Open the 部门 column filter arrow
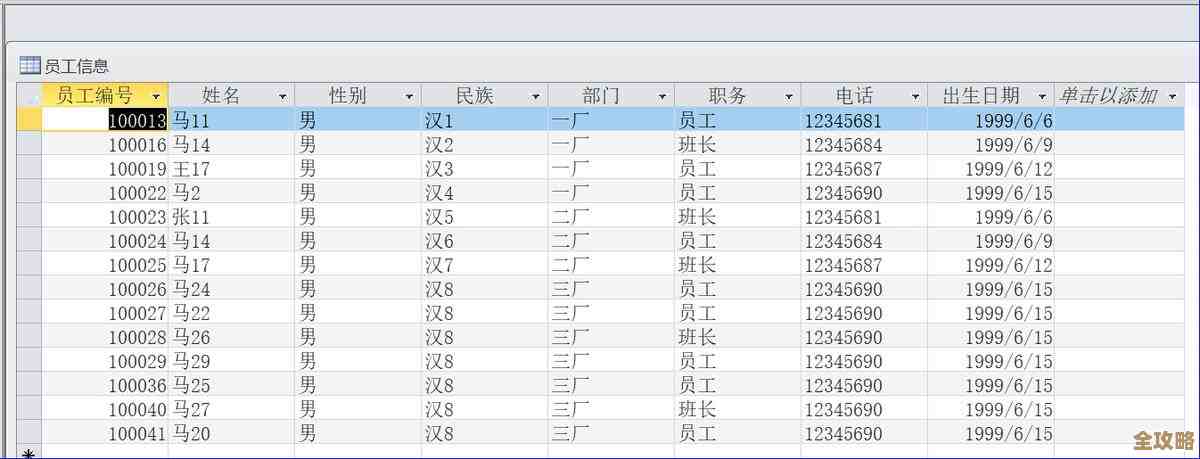The width and height of the screenshot is (1200, 459). 662,96
